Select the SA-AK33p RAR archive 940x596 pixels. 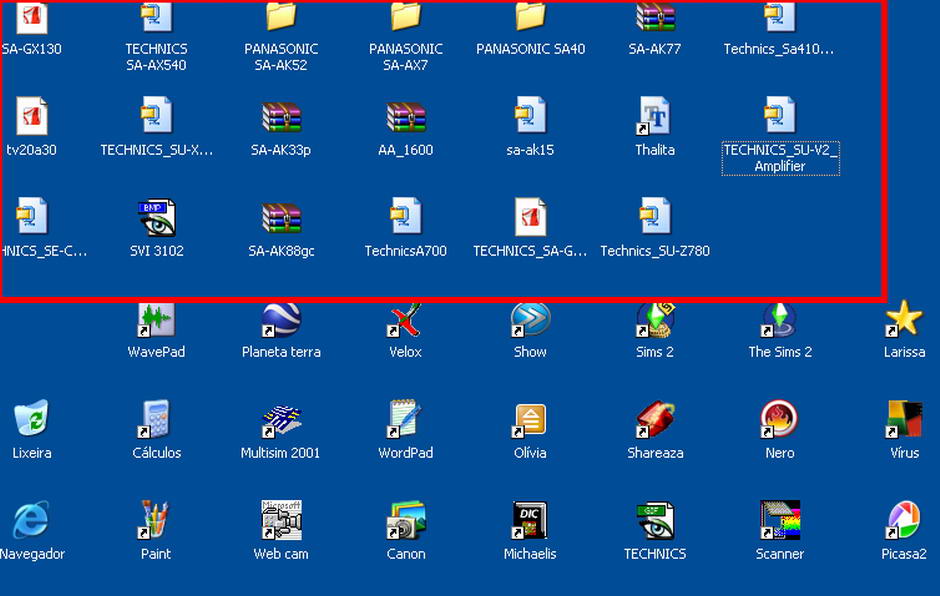coord(281,116)
